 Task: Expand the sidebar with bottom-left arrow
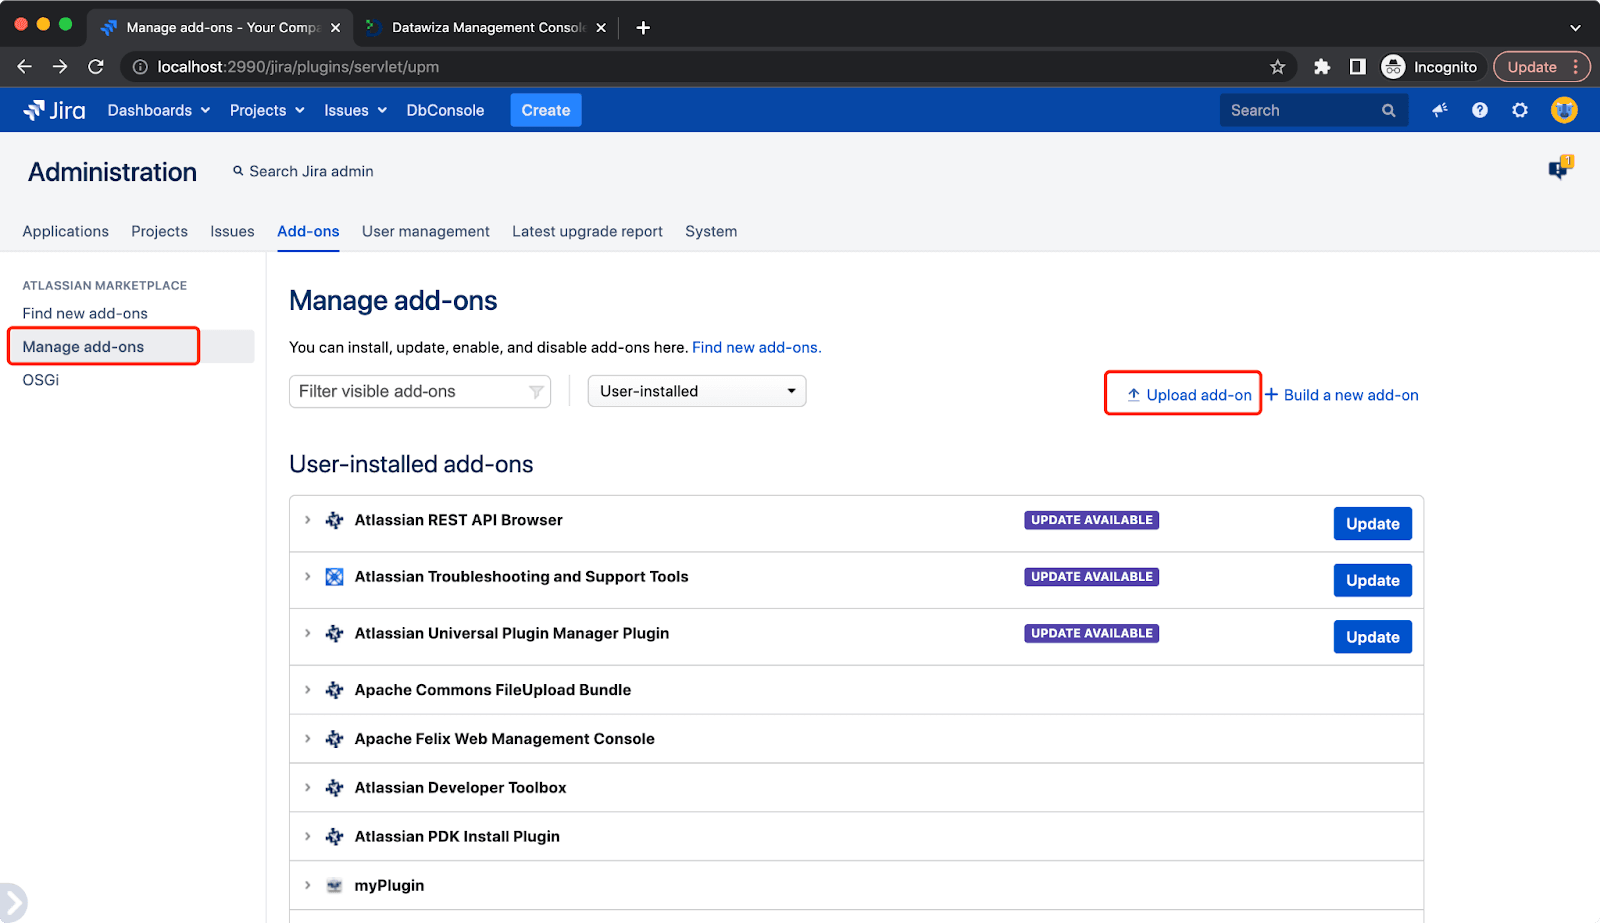(13, 902)
